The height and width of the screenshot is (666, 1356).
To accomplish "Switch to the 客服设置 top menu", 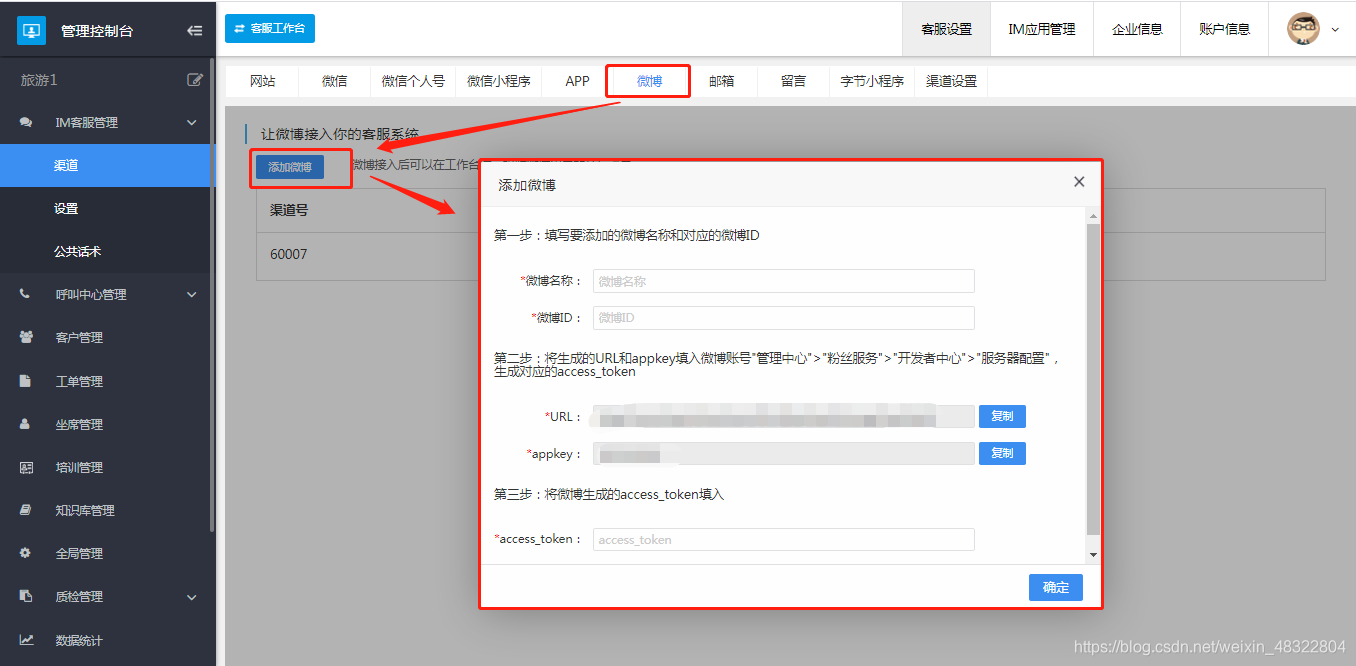I will coord(946,29).
